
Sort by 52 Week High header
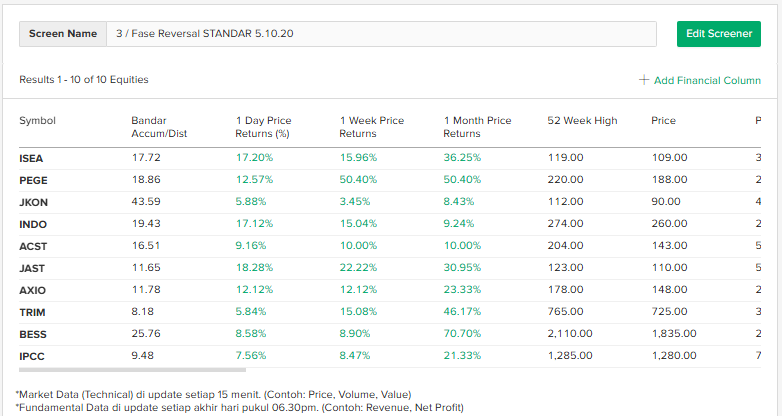pos(582,121)
